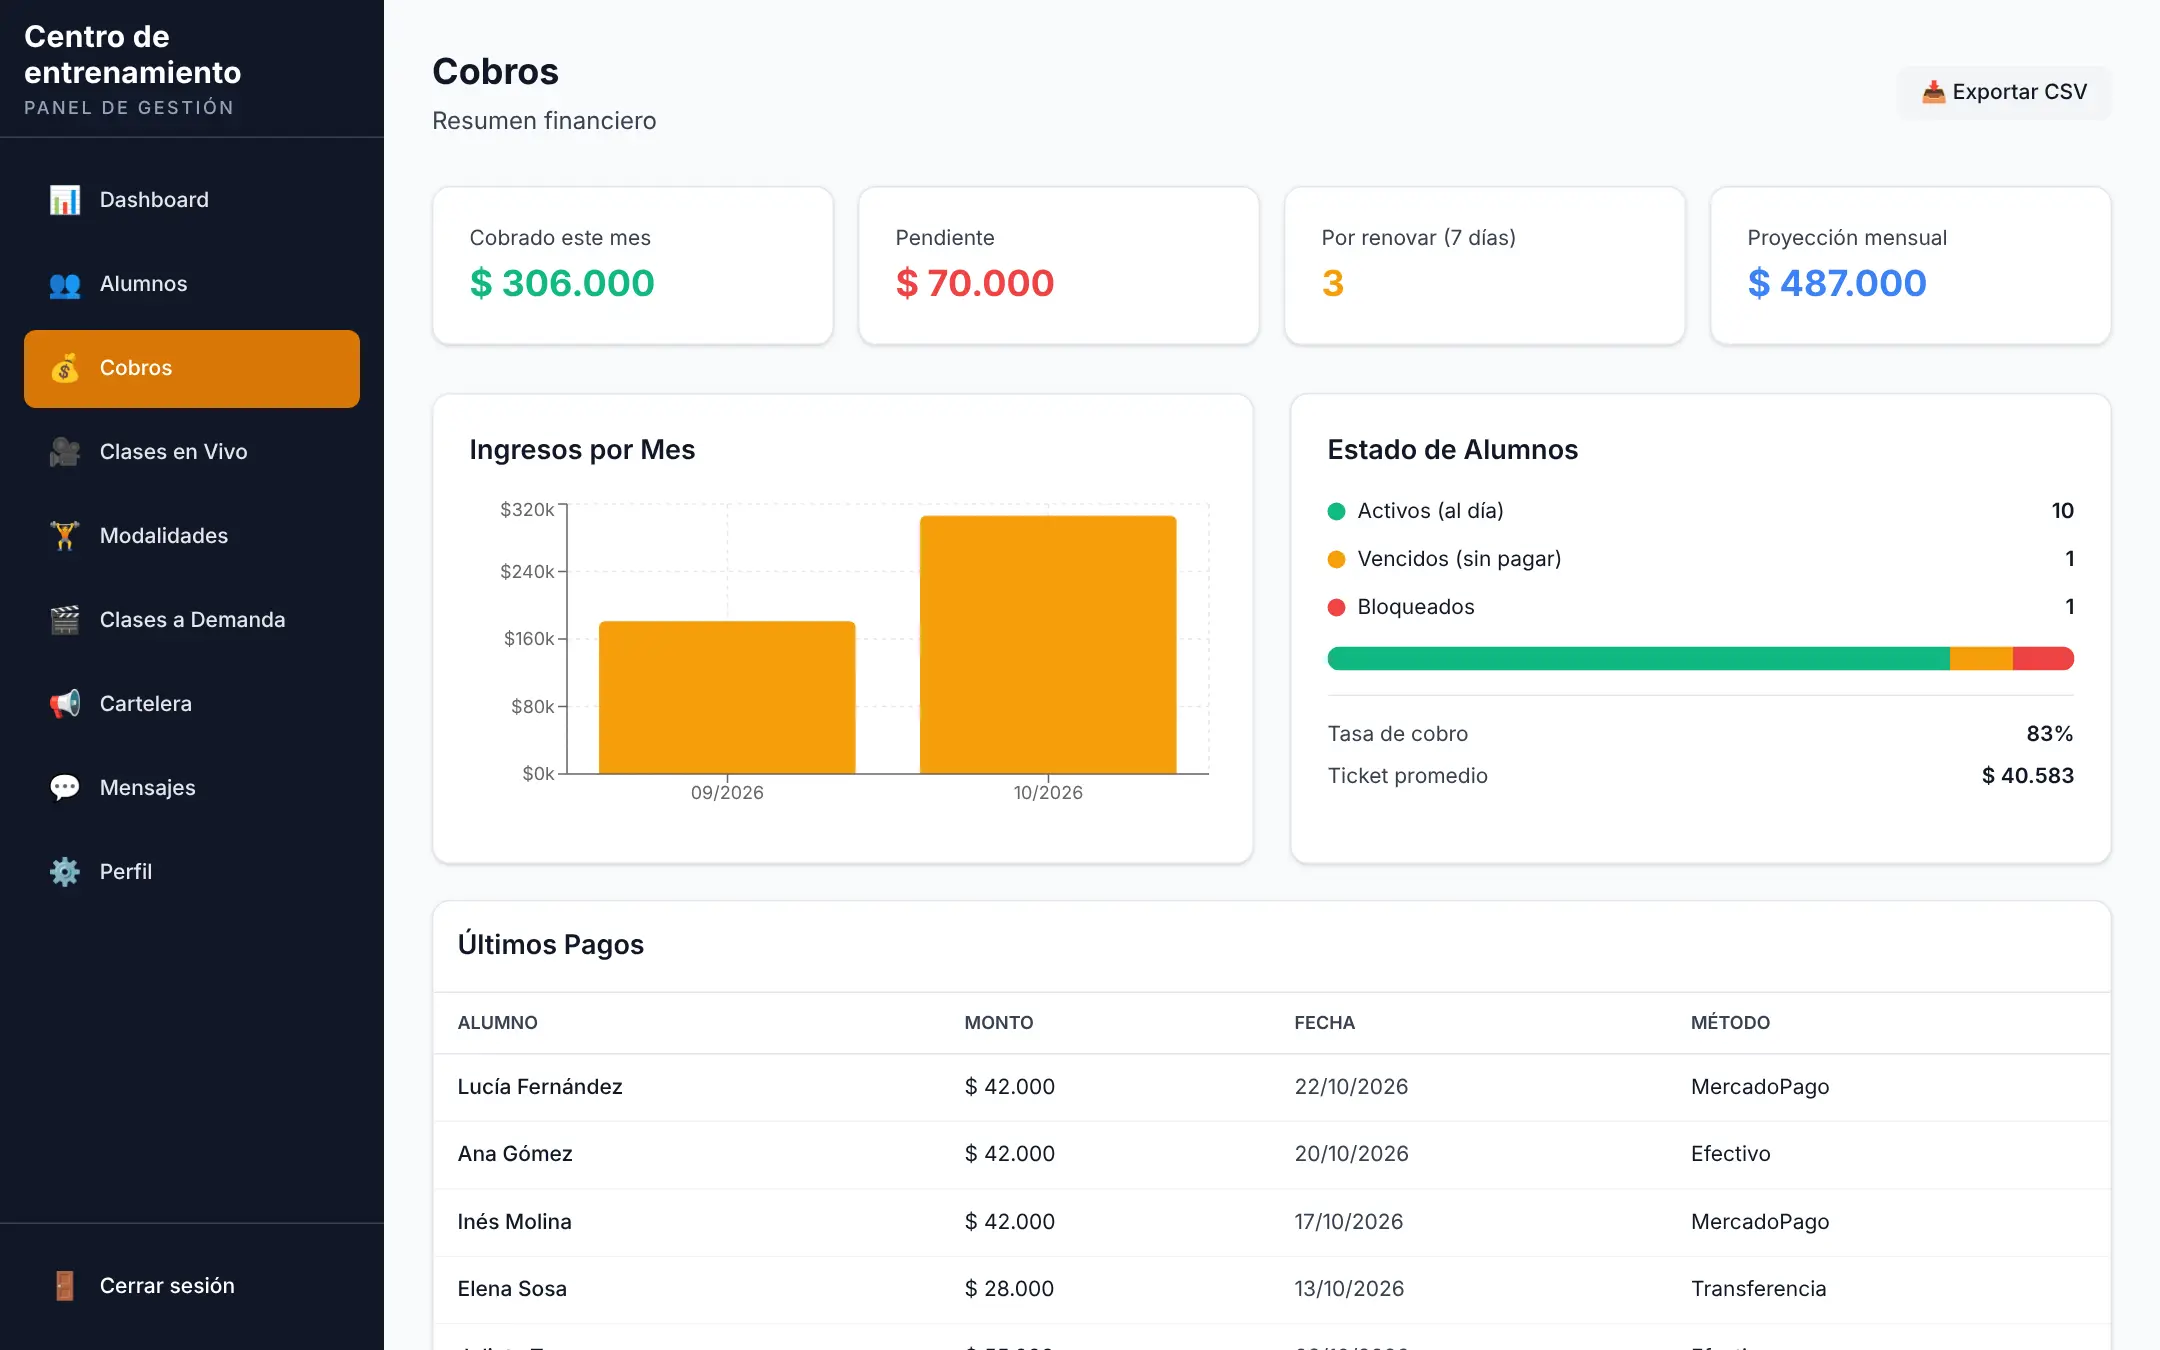The width and height of the screenshot is (2160, 1350).
Task: Click the Perfil gear icon
Action: click(65, 872)
